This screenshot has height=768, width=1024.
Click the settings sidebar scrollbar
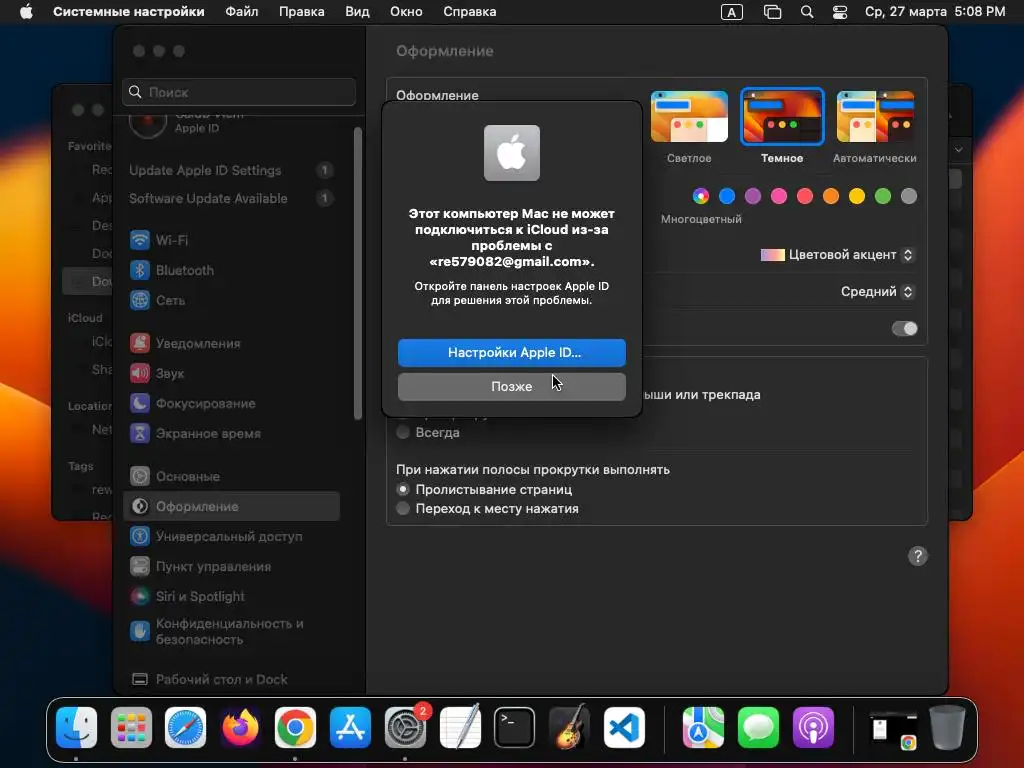pyautogui.click(x=357, y=273)
